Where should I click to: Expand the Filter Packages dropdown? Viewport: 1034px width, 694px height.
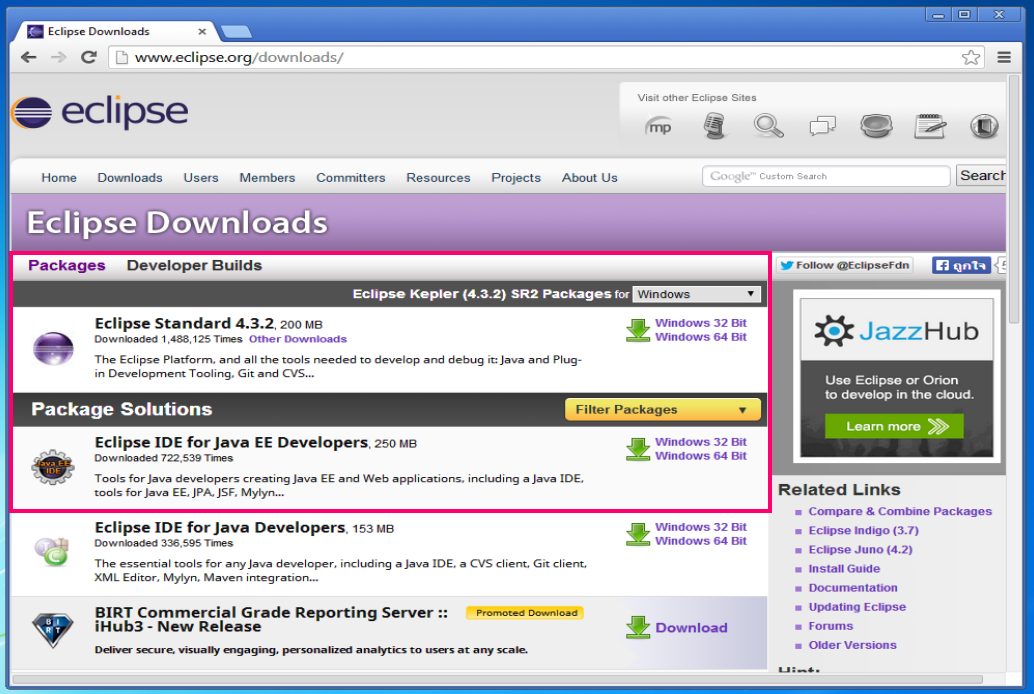pos(663,410)
